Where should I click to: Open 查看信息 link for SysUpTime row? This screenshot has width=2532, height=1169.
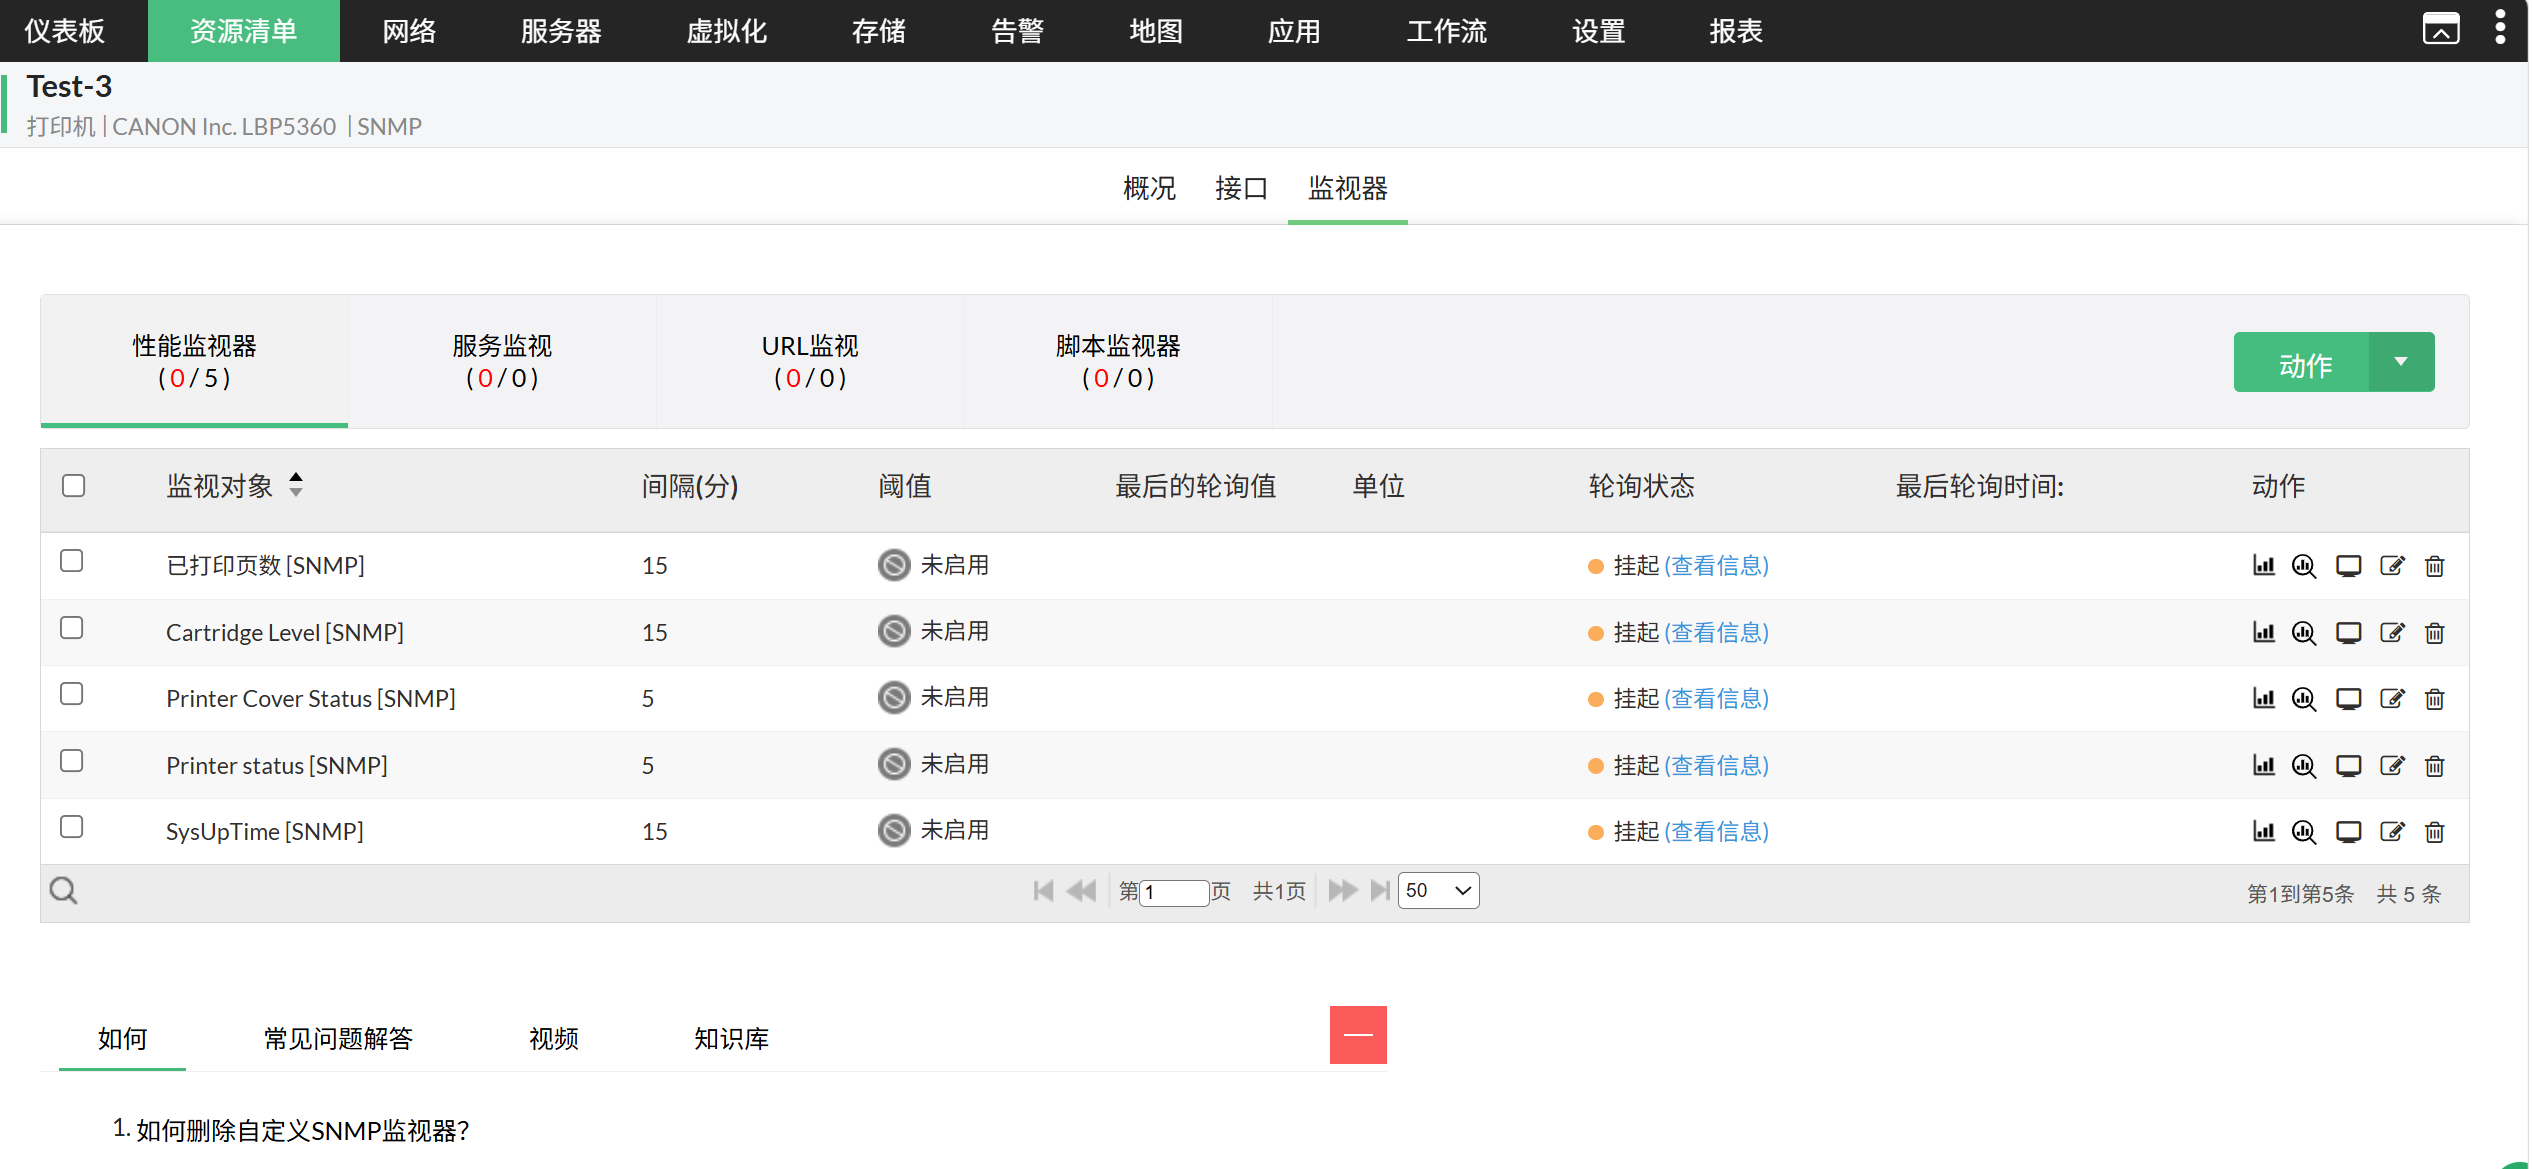[x=1716, y=831]
